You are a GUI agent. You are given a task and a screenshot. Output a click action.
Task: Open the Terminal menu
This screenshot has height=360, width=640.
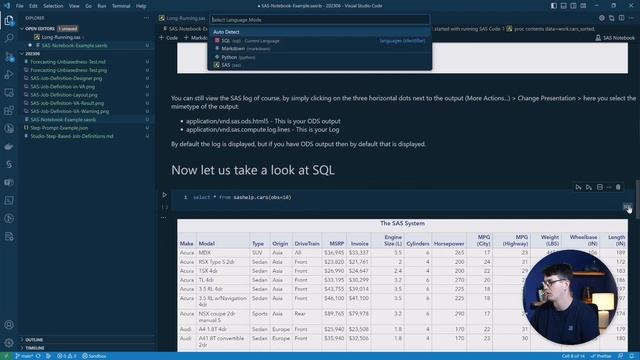coord(121,6)
